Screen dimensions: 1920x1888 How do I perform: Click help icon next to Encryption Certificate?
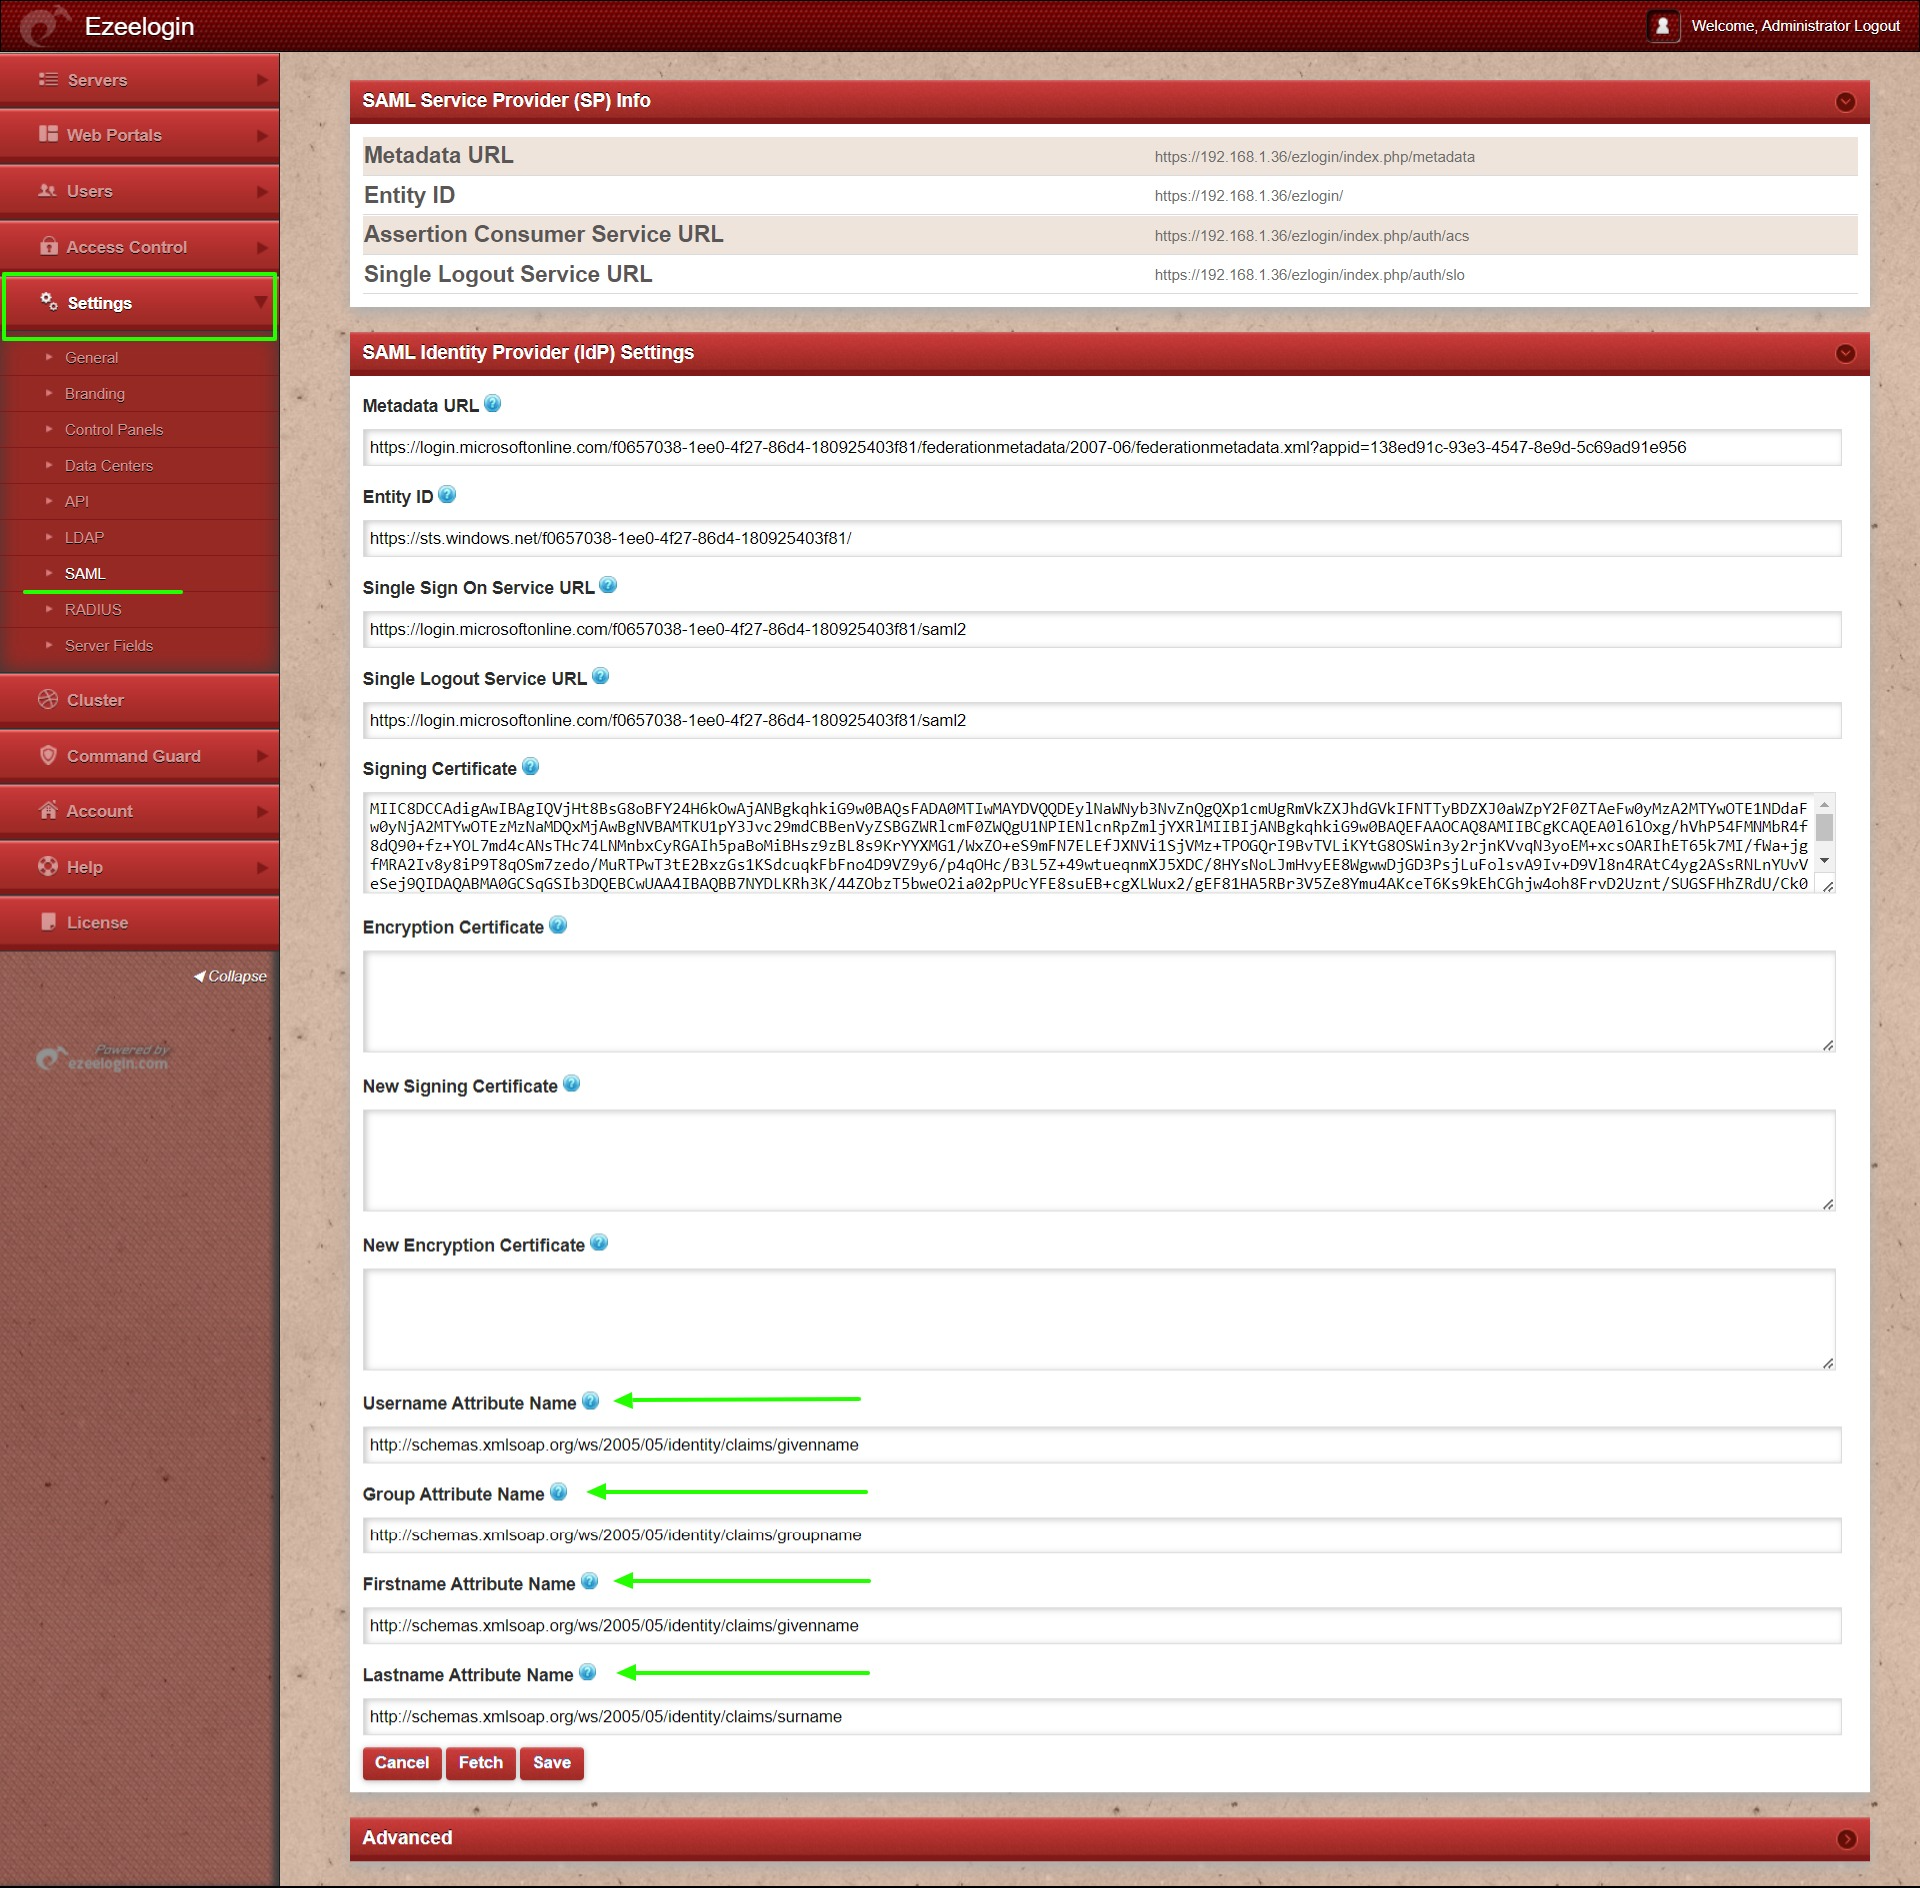point(558,925)
